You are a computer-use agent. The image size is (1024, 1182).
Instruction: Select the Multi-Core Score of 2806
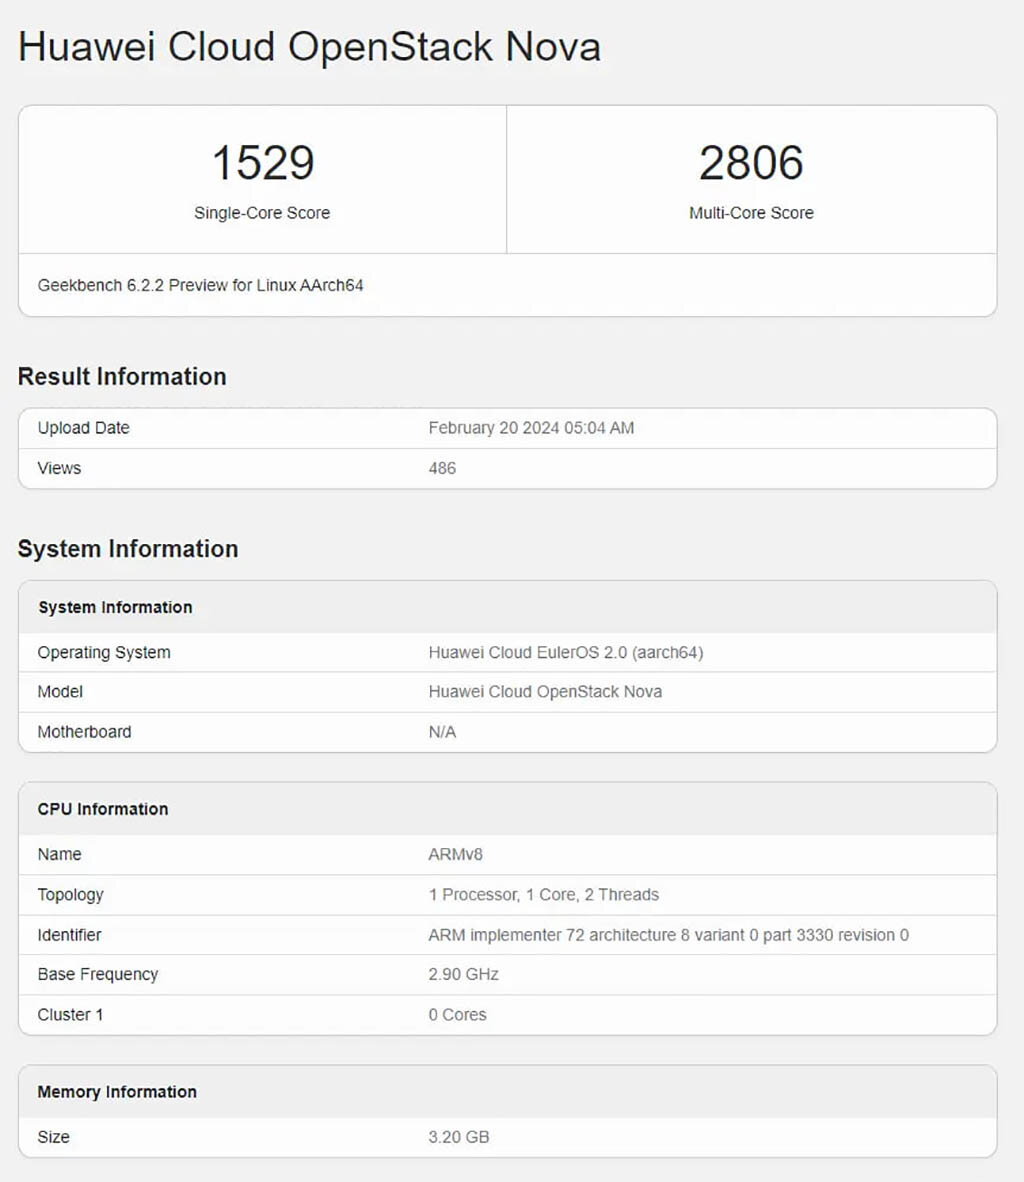pos(751,163)
